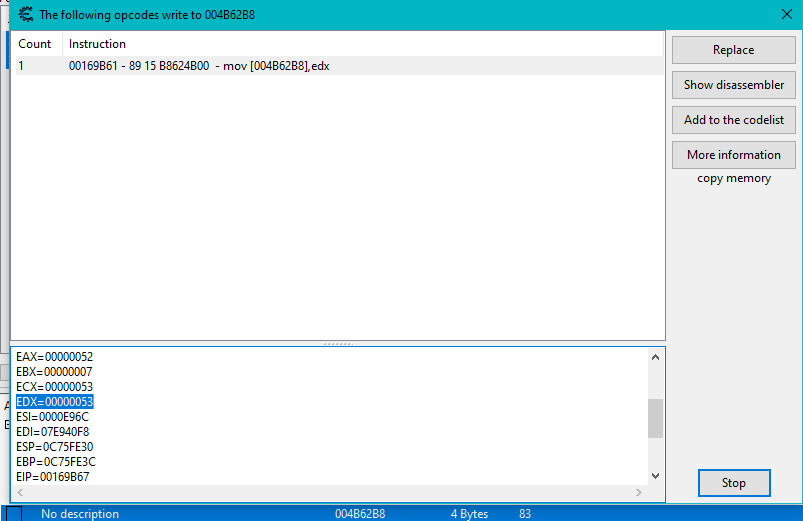Click the Replace button
Viewport: 803px width, 521px height.
733,50
